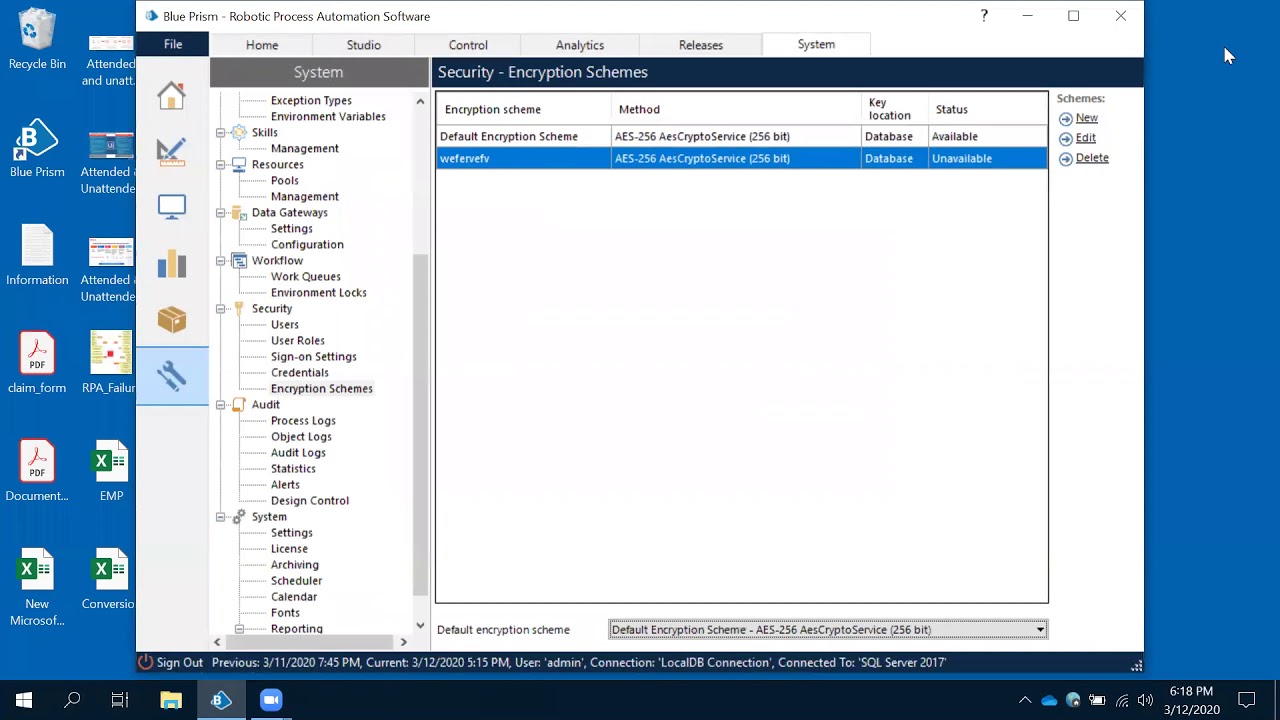Open Task View on taskbar
This screenshot has height=720, width=1280.
[120, 700]
